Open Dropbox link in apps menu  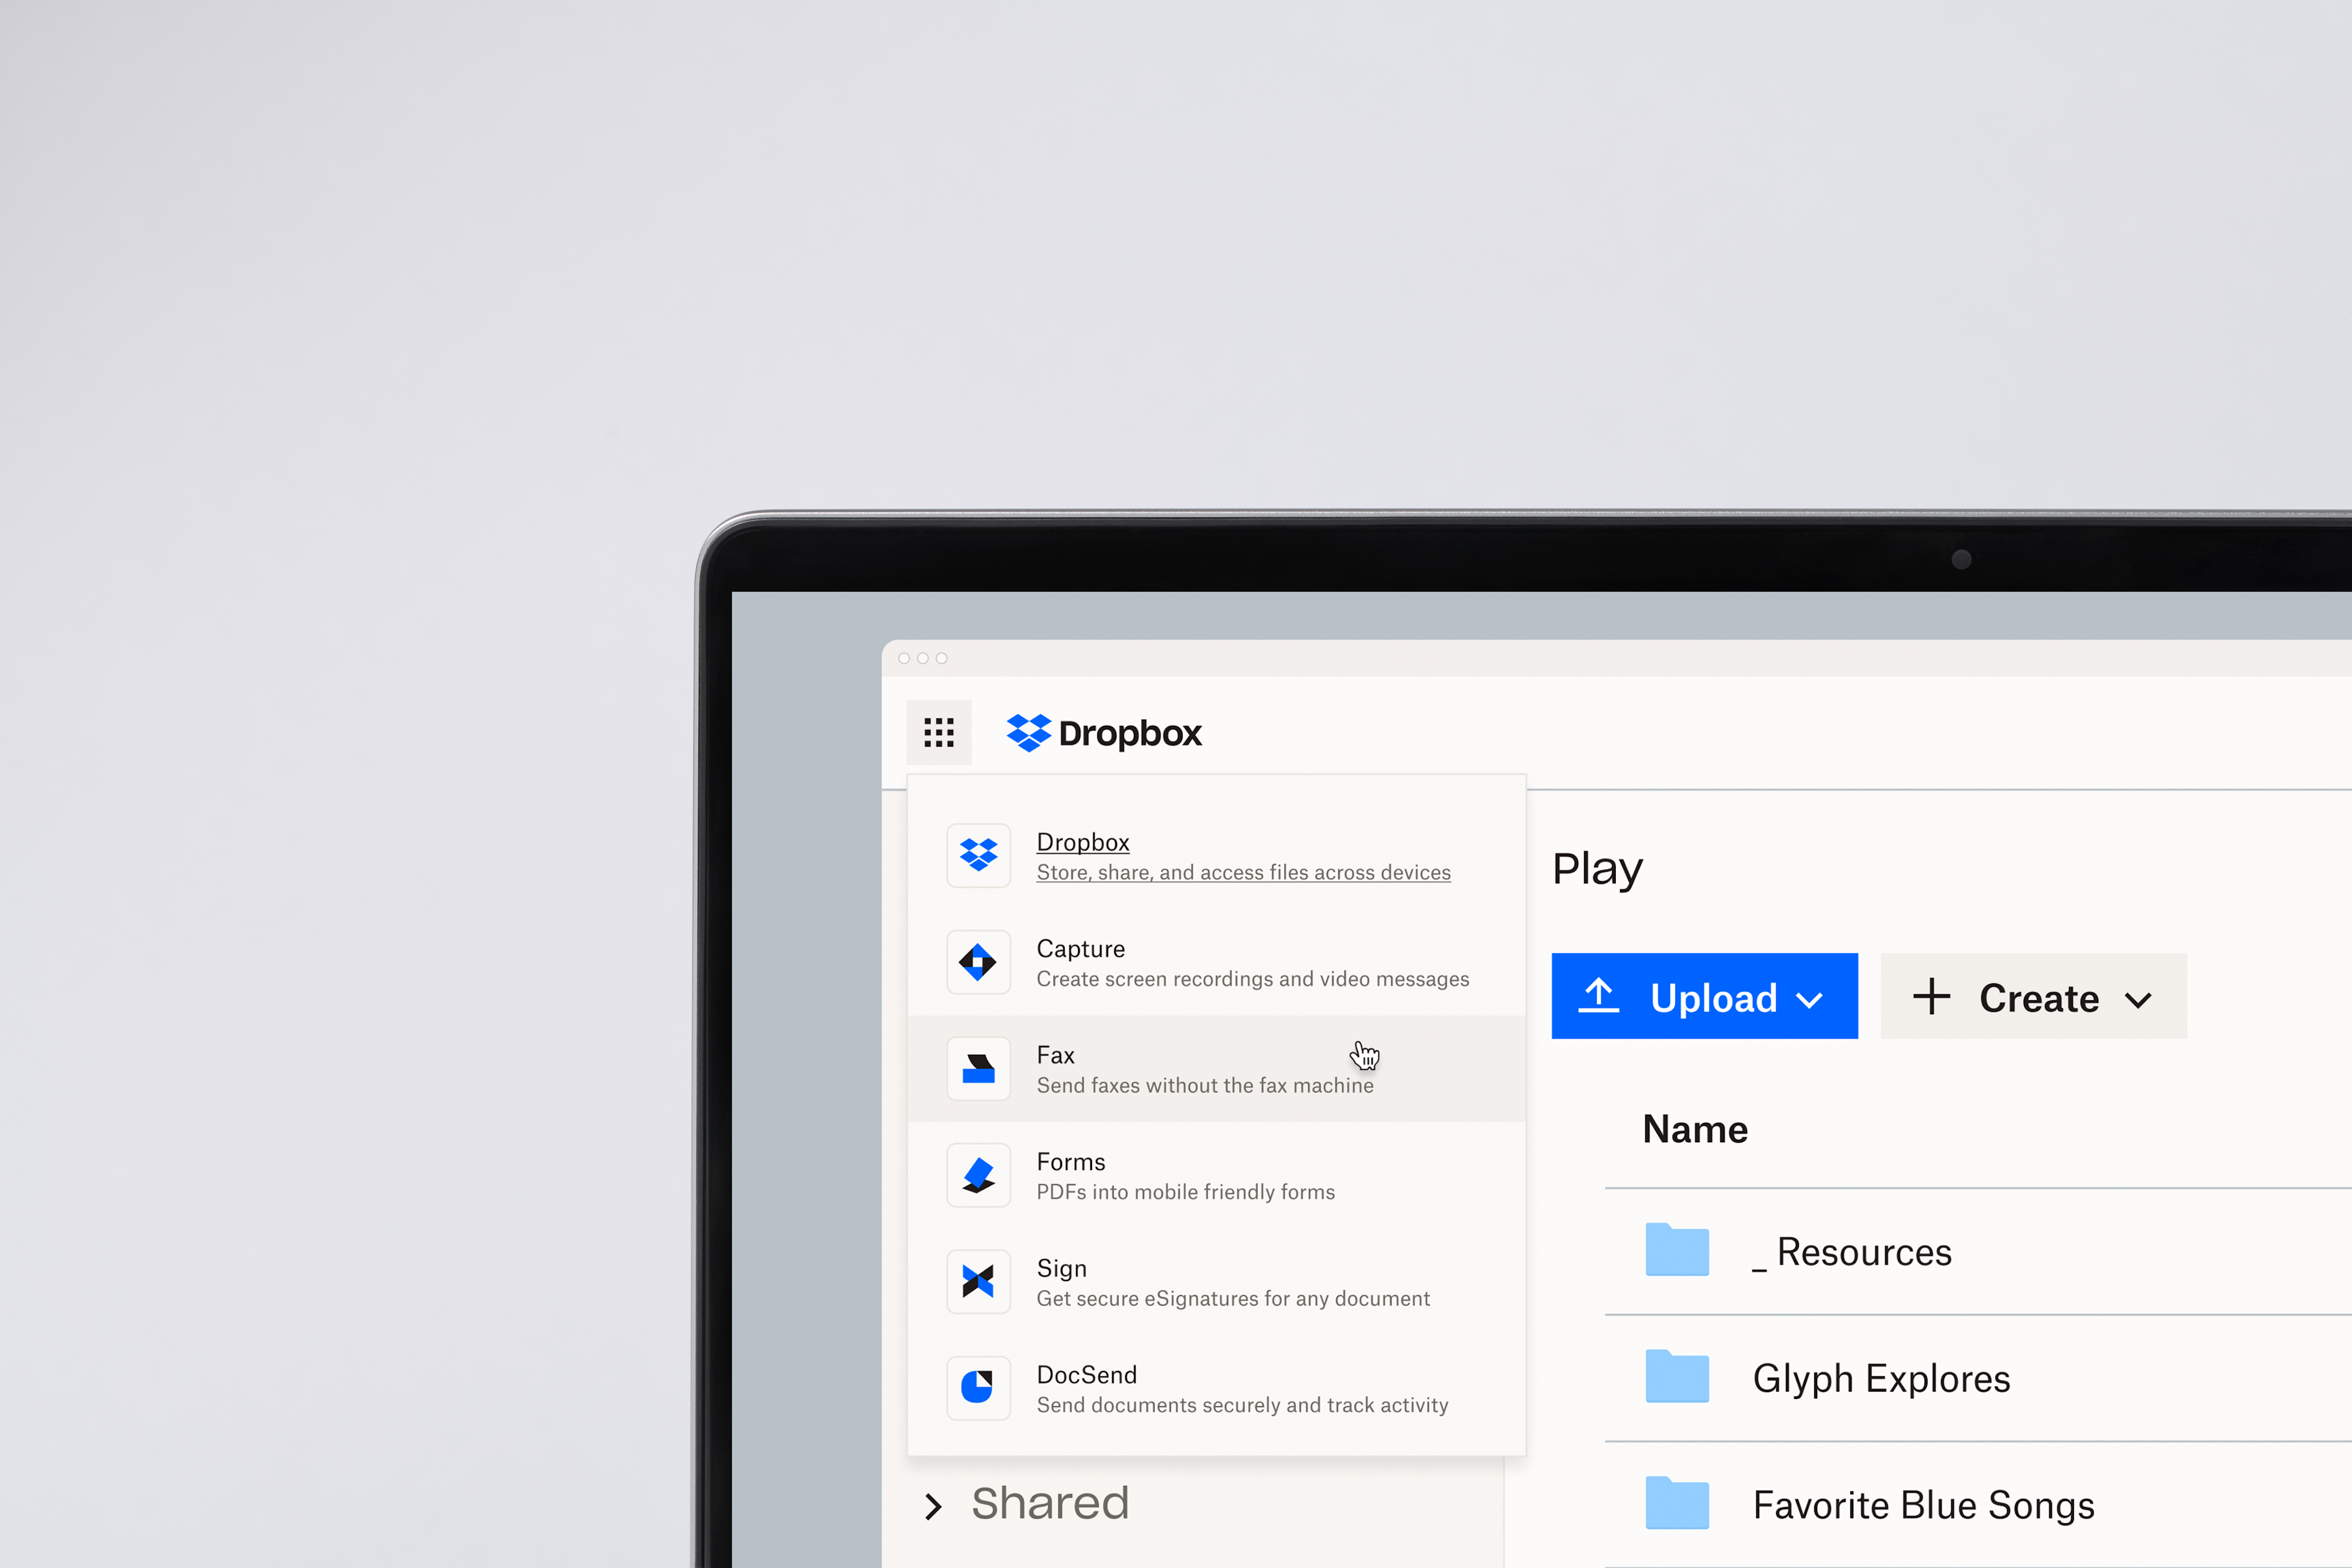tap(1083, 842)
